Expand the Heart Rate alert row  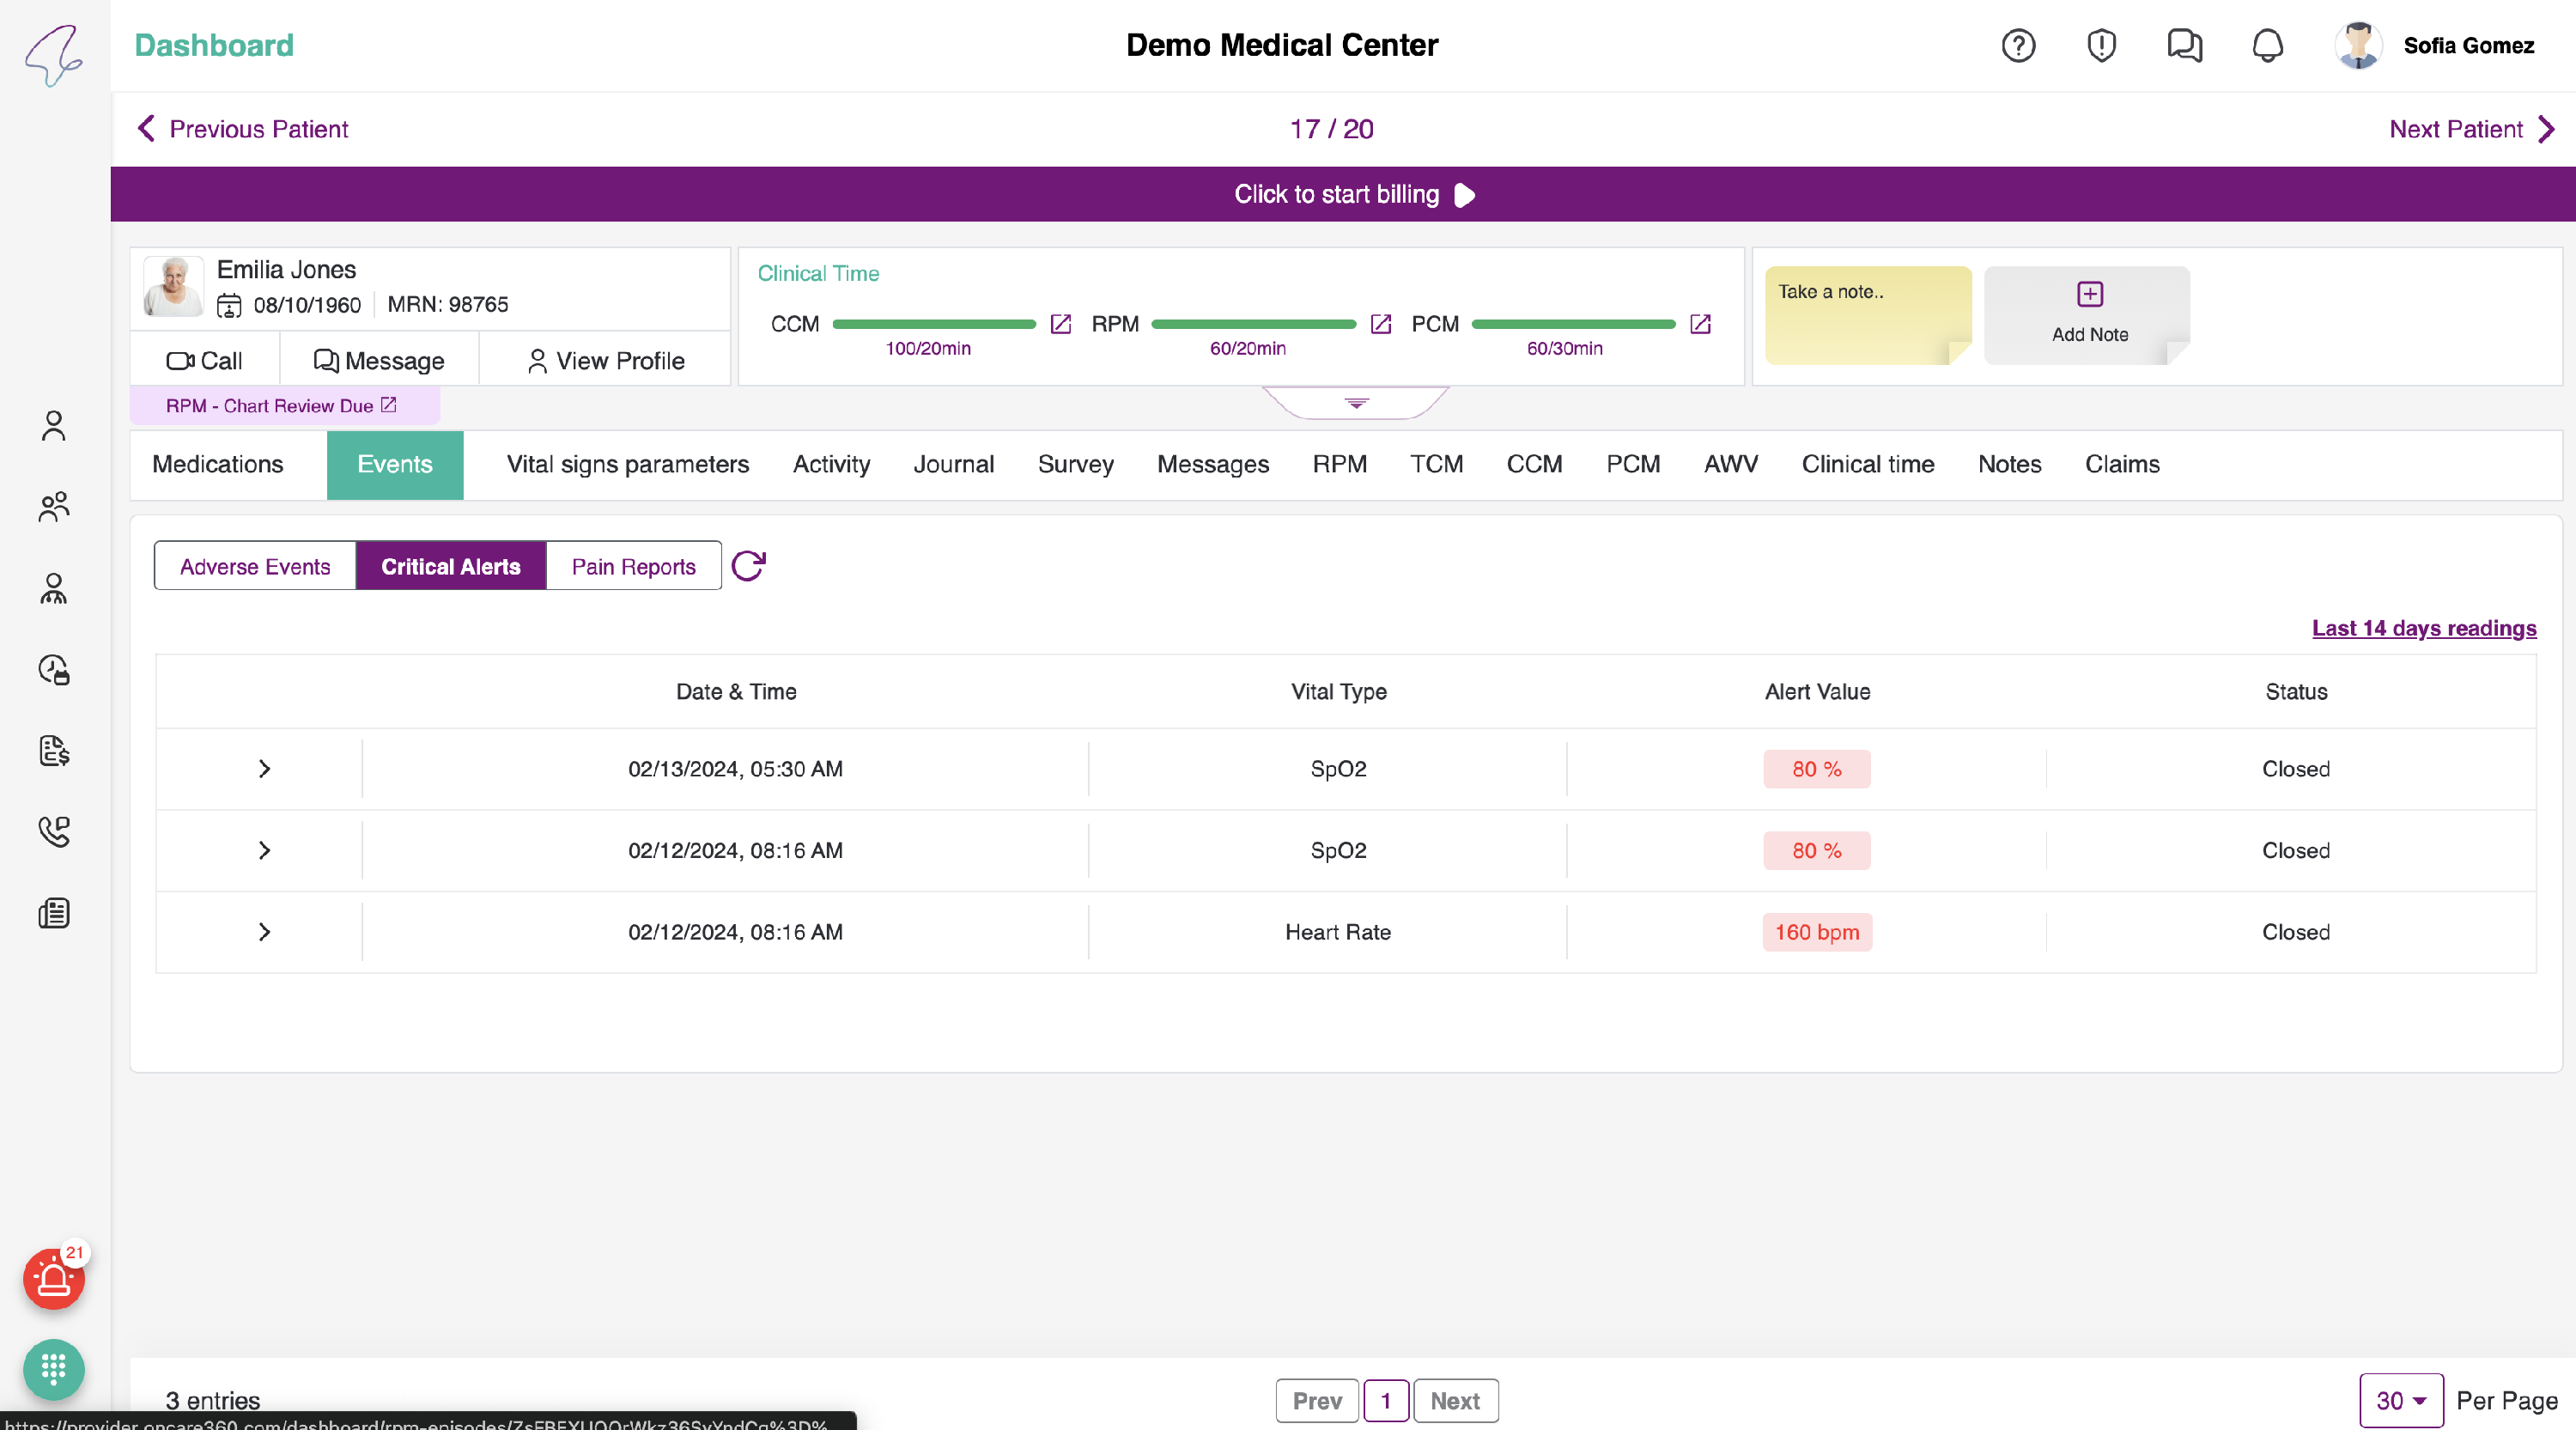(x=264, y=932)
